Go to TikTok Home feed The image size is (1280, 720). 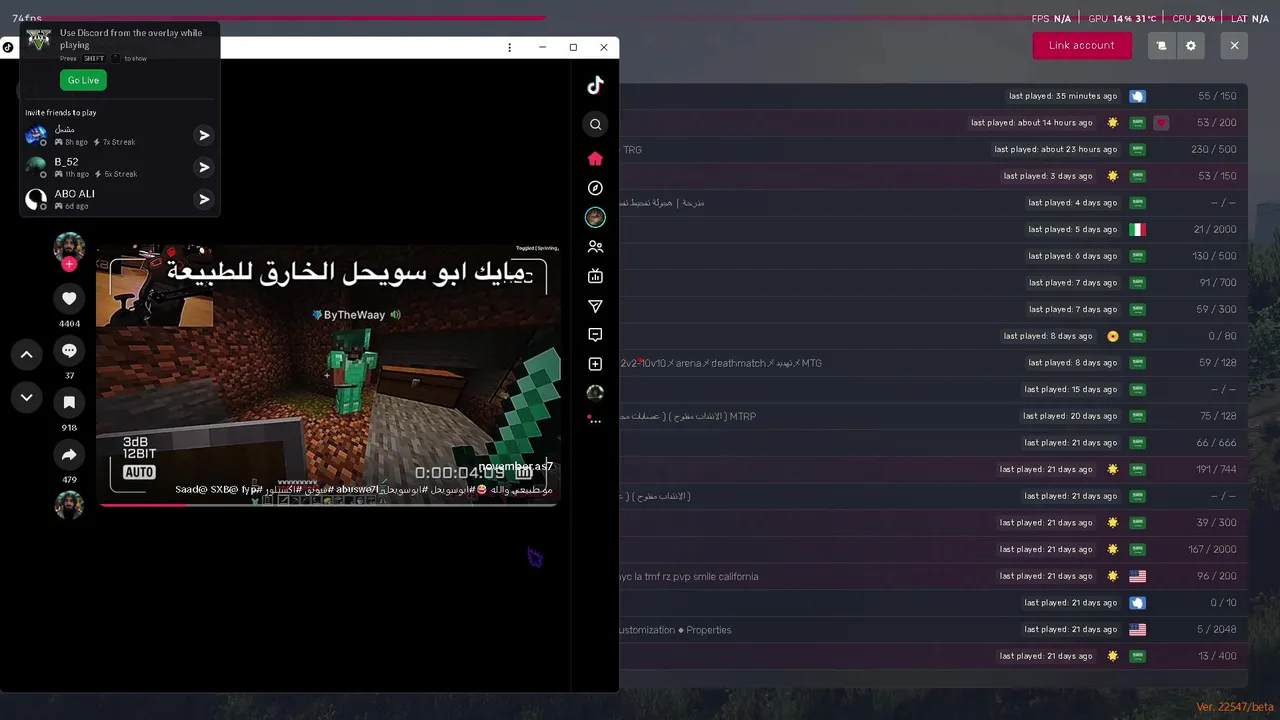pos(595,158)
